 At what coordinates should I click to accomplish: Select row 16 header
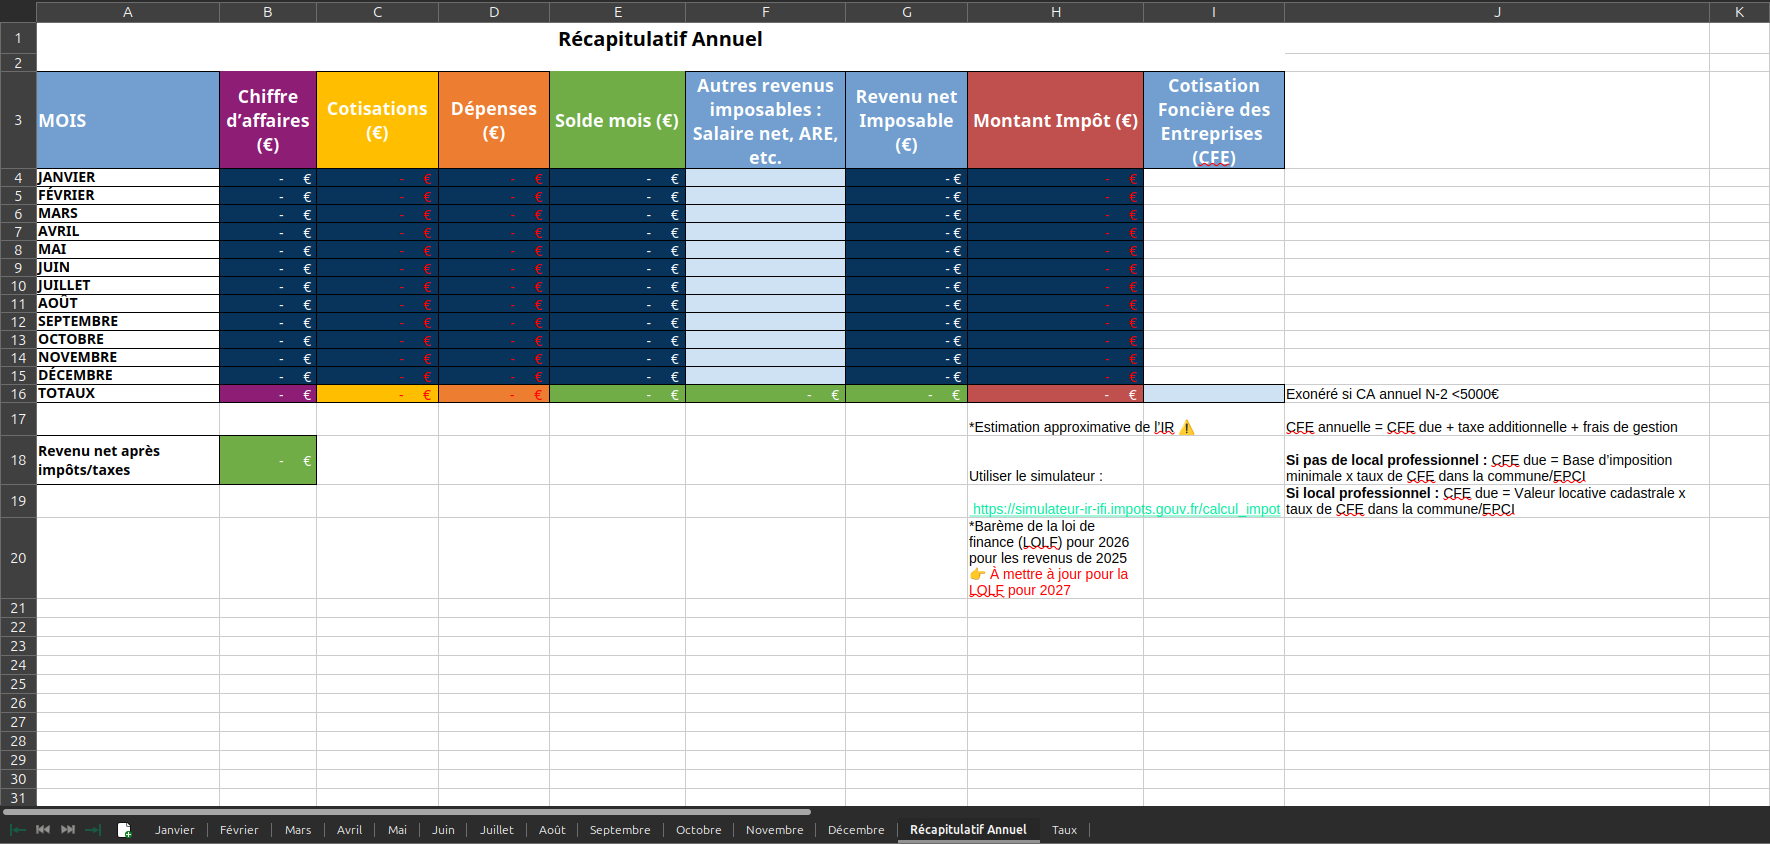(x=18, y=394)
